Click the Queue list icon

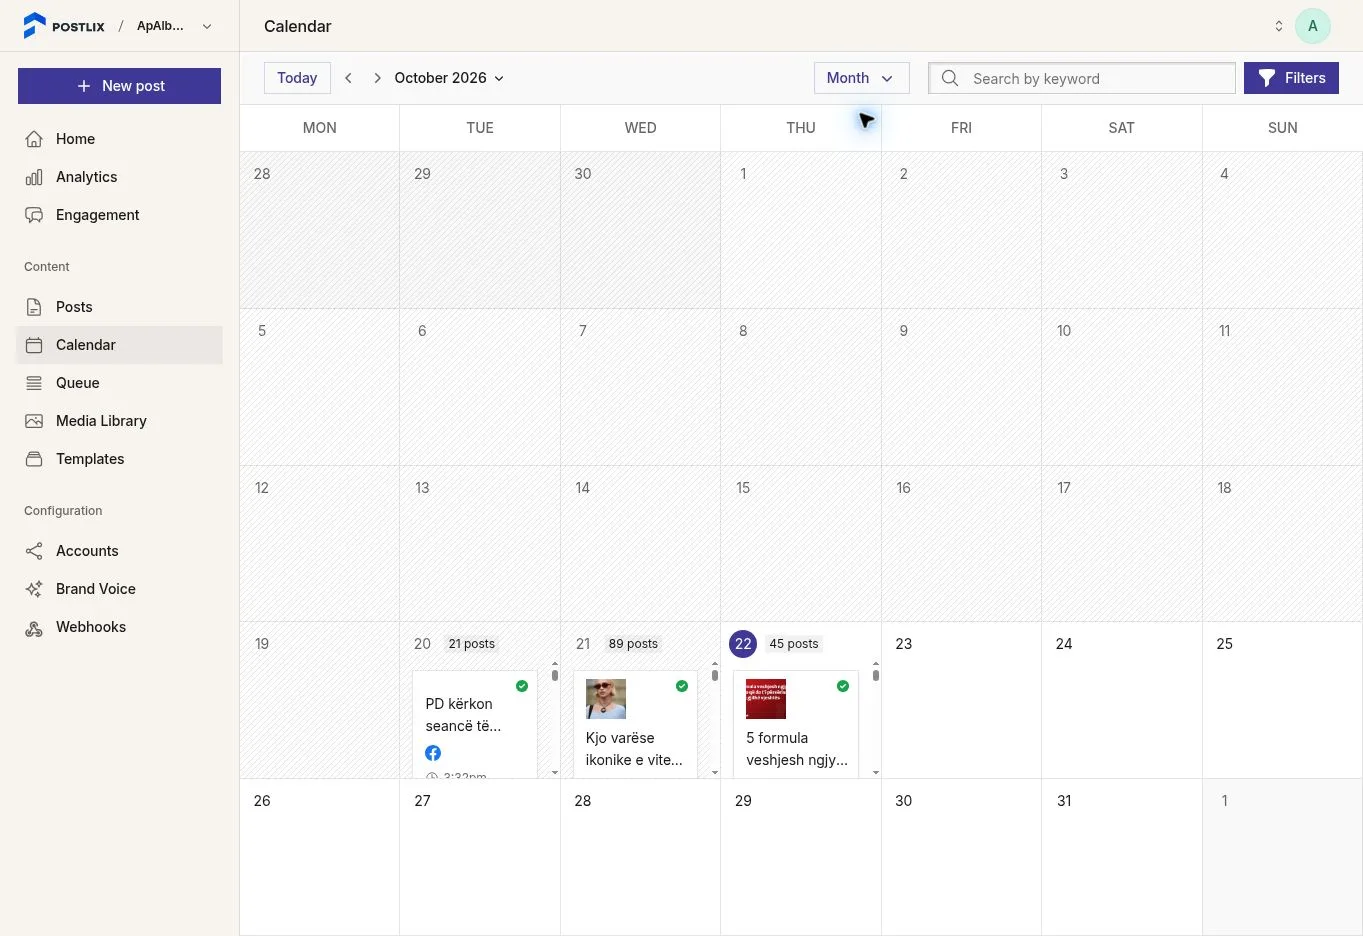[x=34, y=383]
